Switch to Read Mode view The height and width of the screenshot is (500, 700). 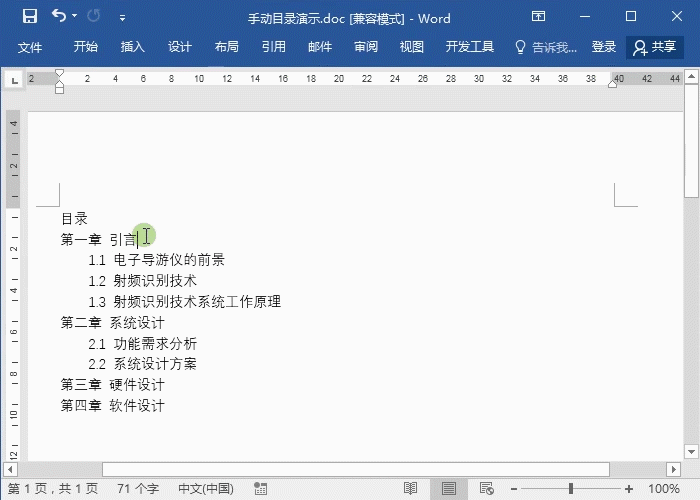(410, 489)
